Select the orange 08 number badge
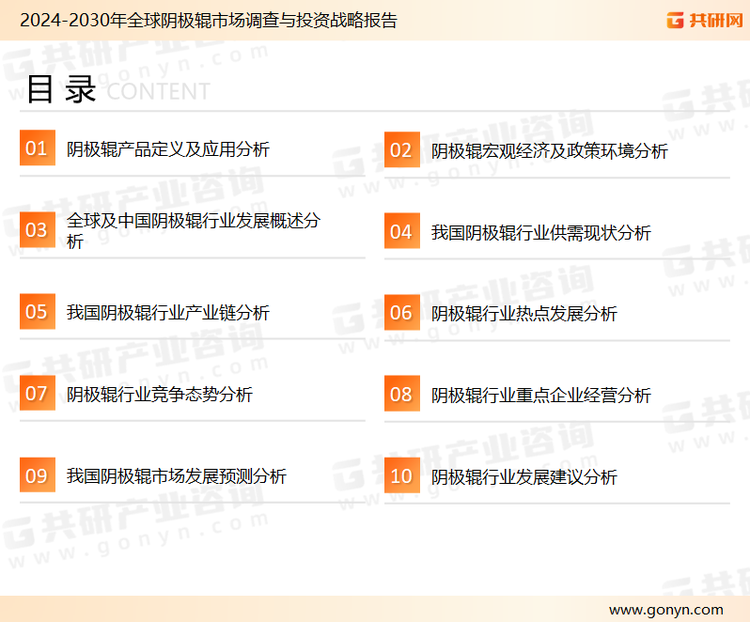This screenshot has width=750, height=622. [402, 394]
